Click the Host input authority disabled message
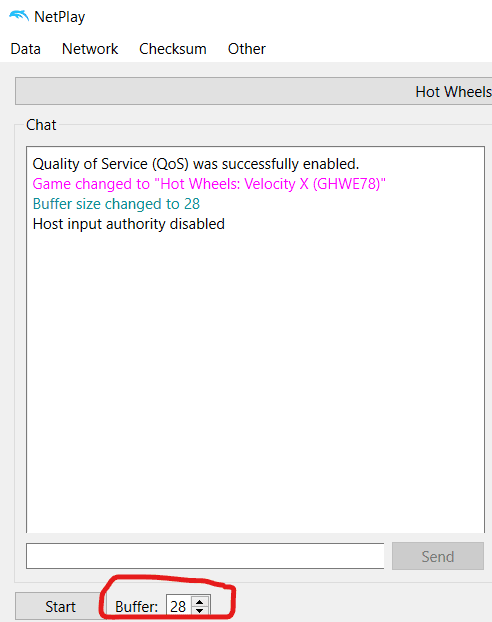The image size is (492, 622). click(129, 224)
